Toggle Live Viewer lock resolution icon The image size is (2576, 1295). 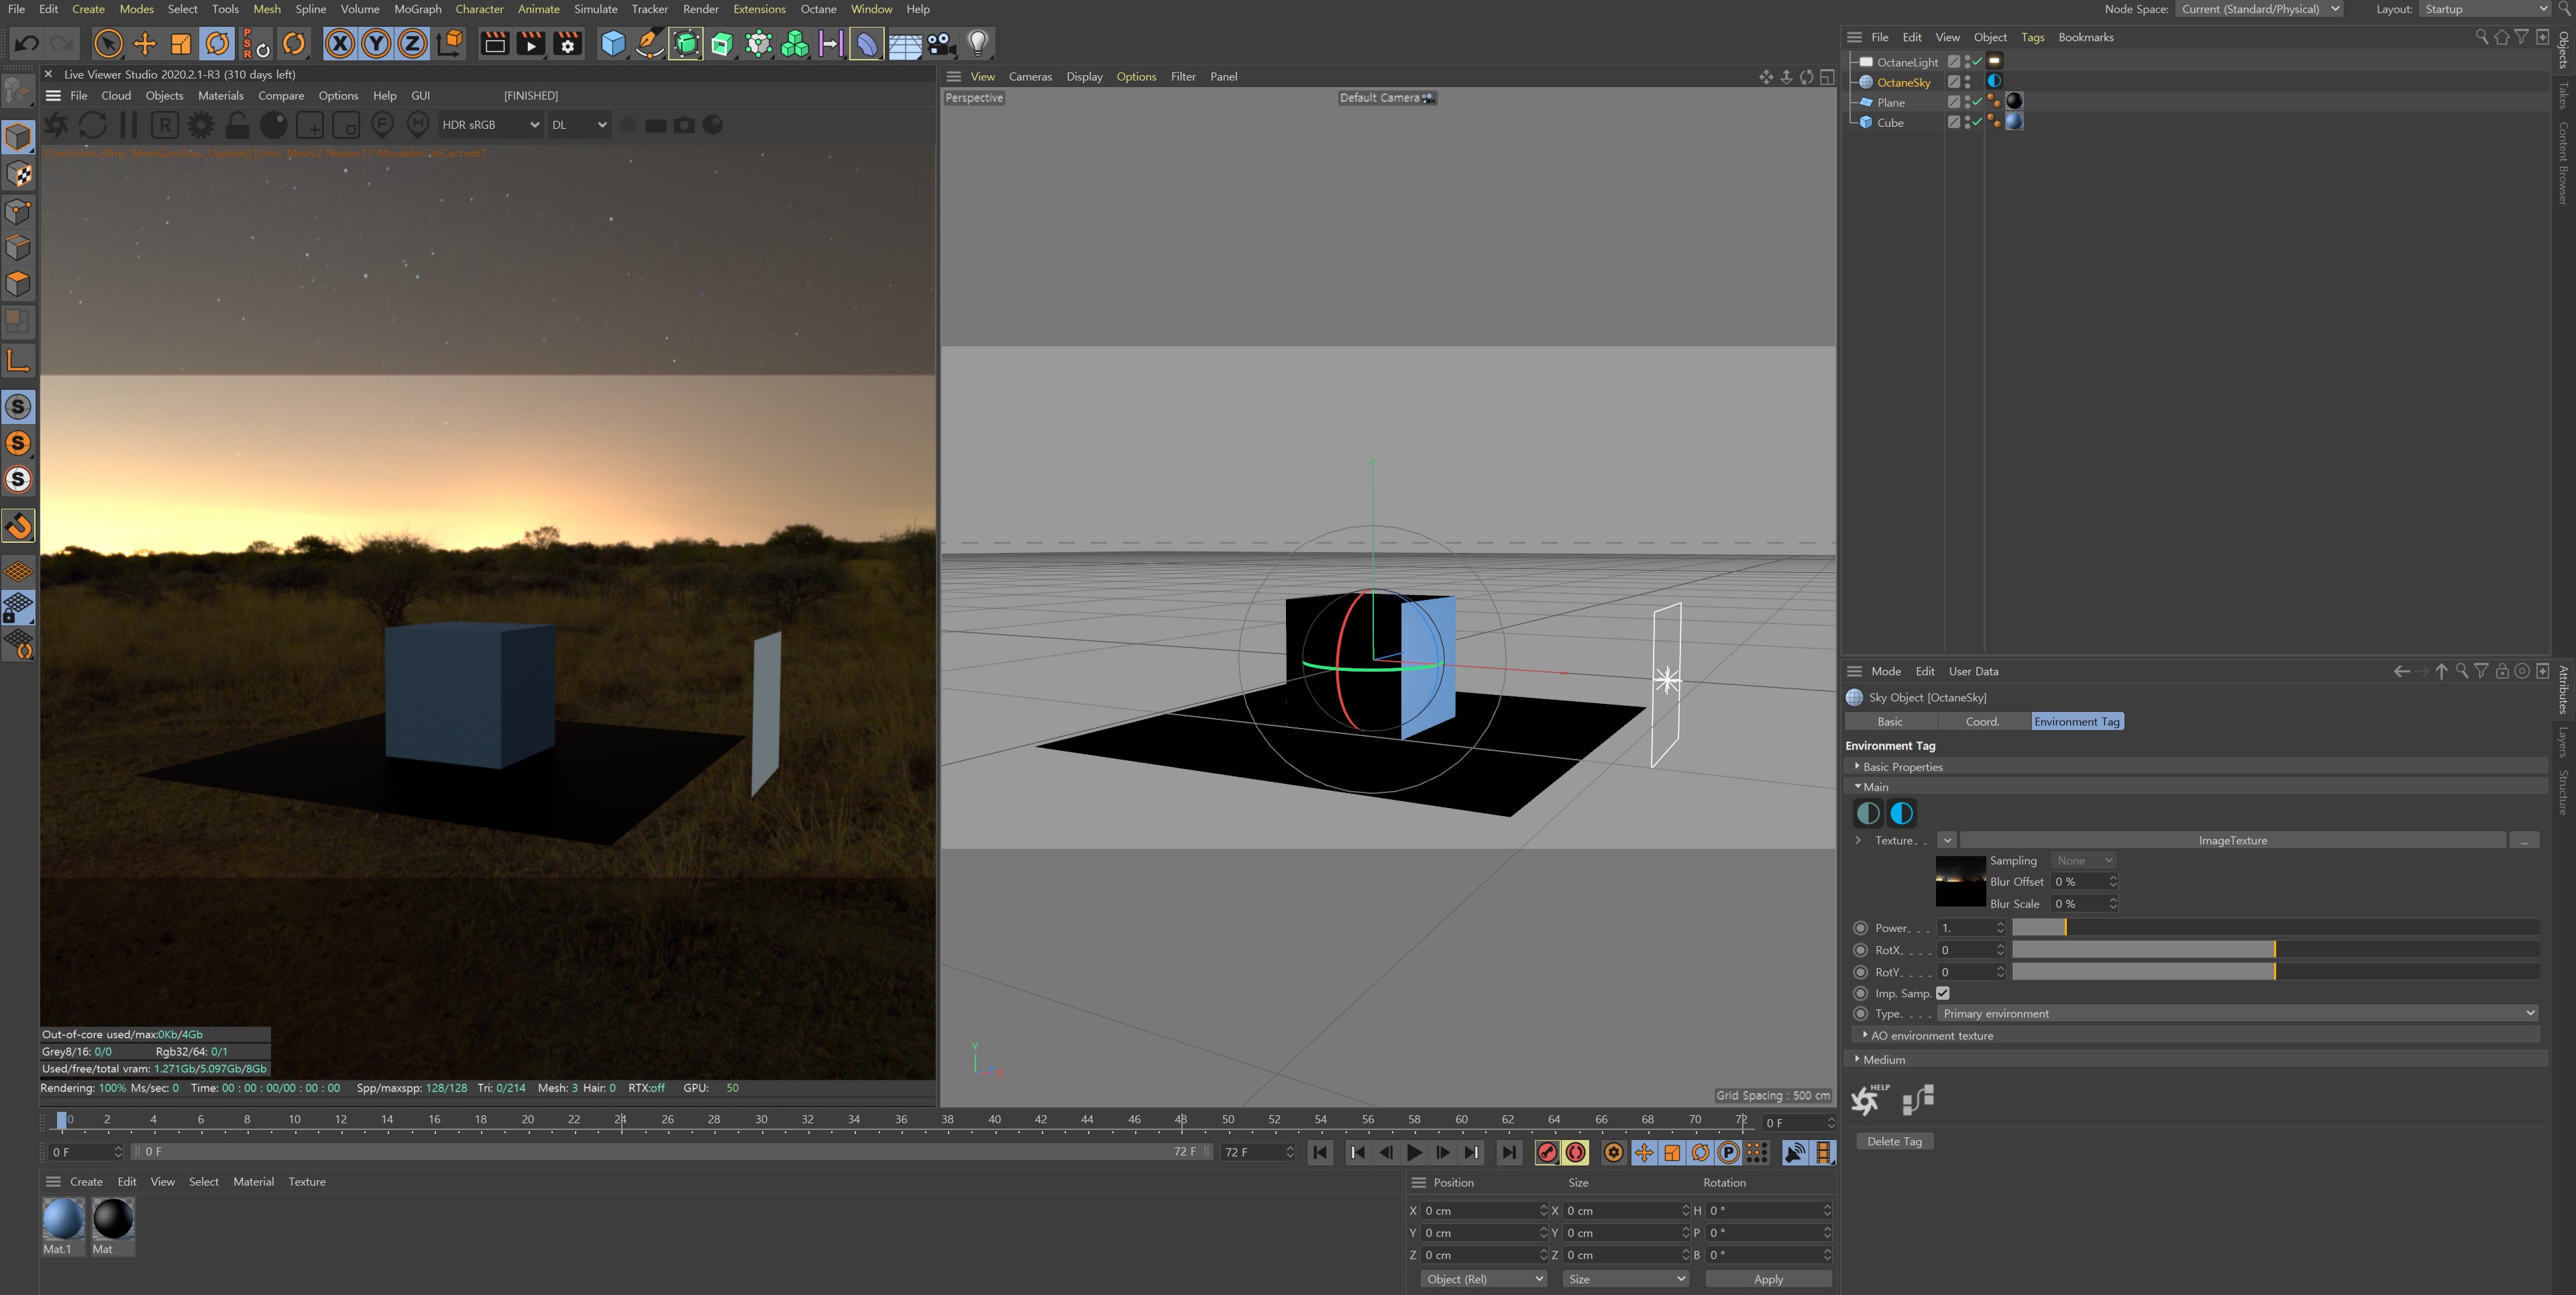(237, 125)
